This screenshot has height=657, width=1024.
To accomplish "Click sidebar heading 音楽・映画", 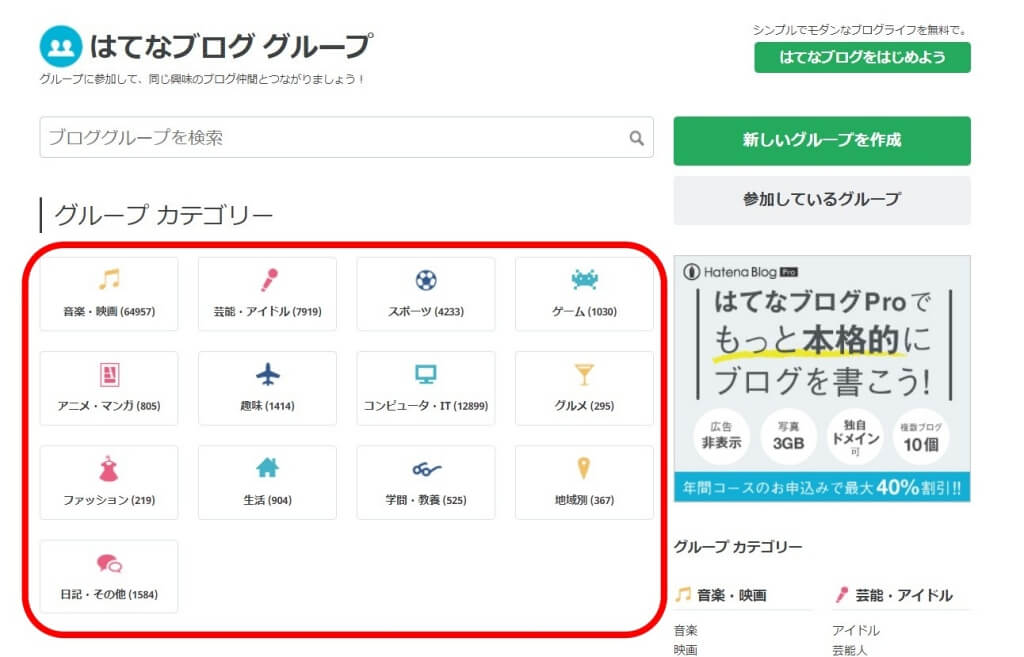I will pyautogui.click(x=731, y=595).
